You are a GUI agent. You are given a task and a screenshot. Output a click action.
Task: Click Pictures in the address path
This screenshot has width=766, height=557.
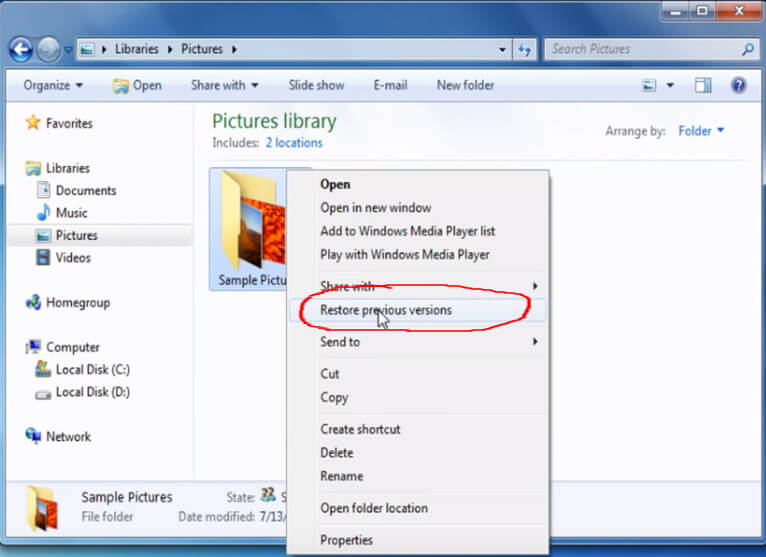click(202, 49)
